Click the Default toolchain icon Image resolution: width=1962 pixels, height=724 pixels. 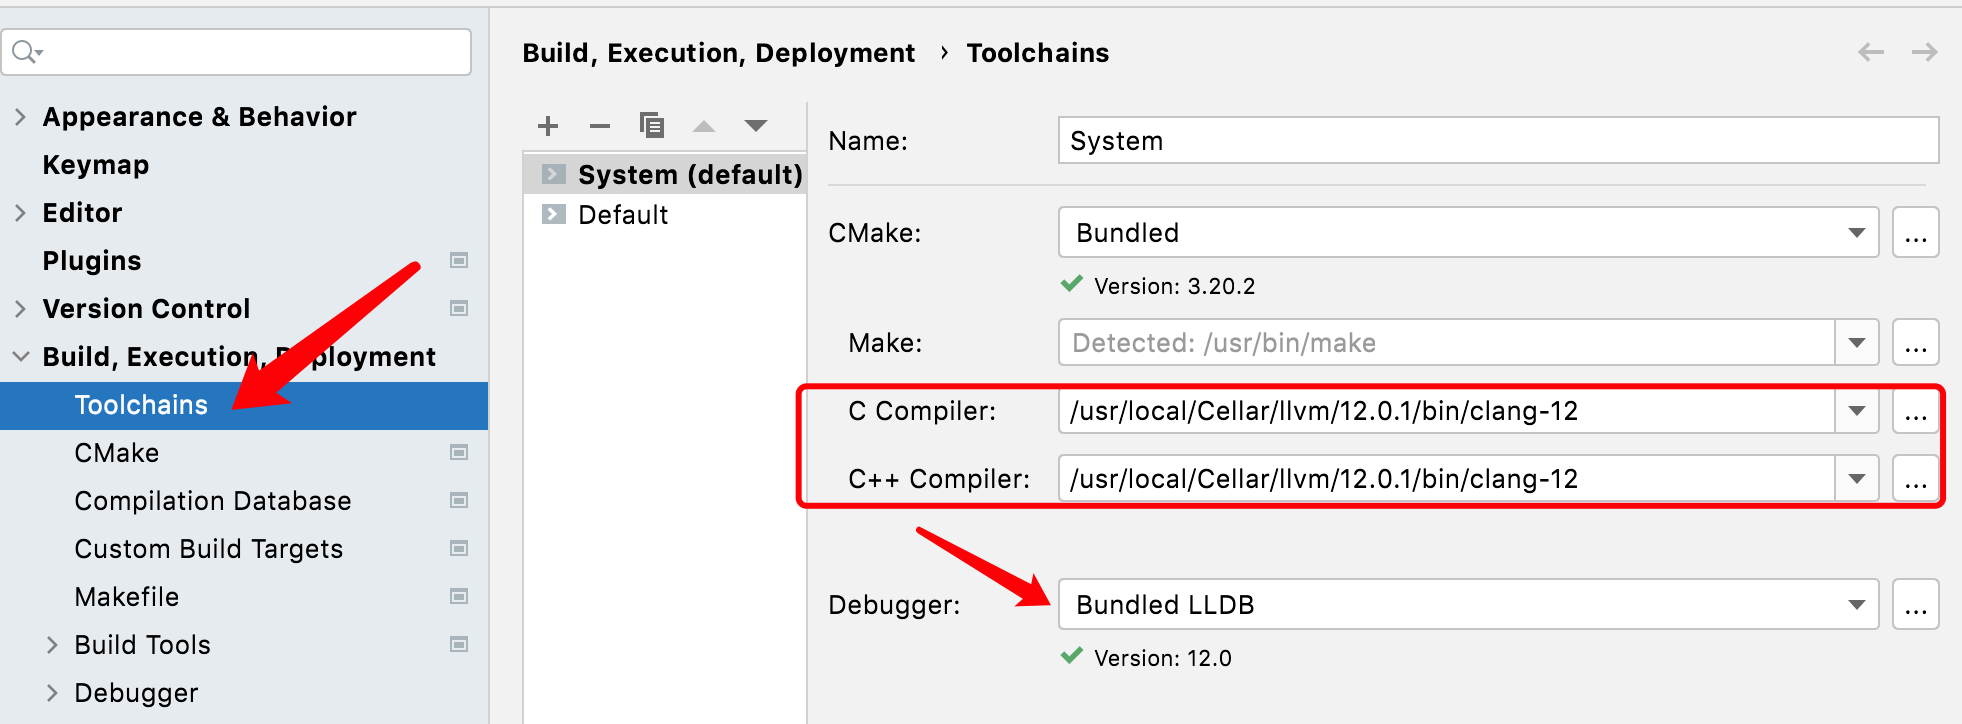554,214
